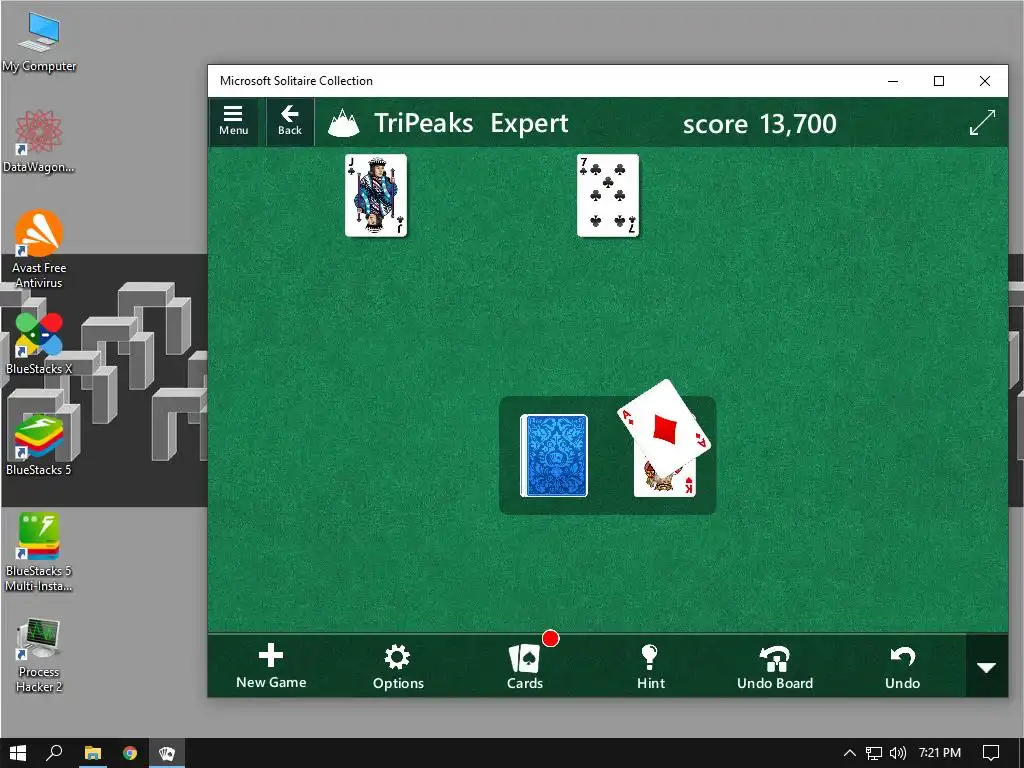Open the Cards button in toolbar
1024x768 pixels.
coord(525,666)
